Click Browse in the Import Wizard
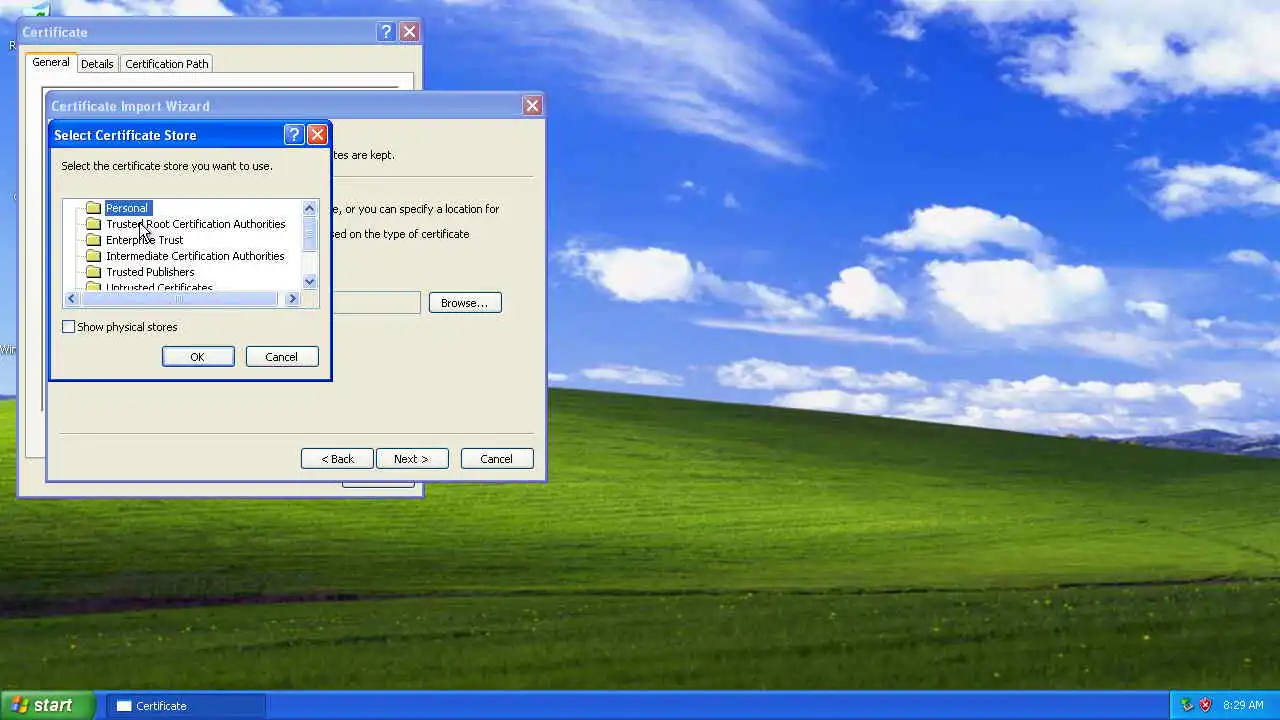The height and width of the screenshot is (720, 1280). pos(465,303)
